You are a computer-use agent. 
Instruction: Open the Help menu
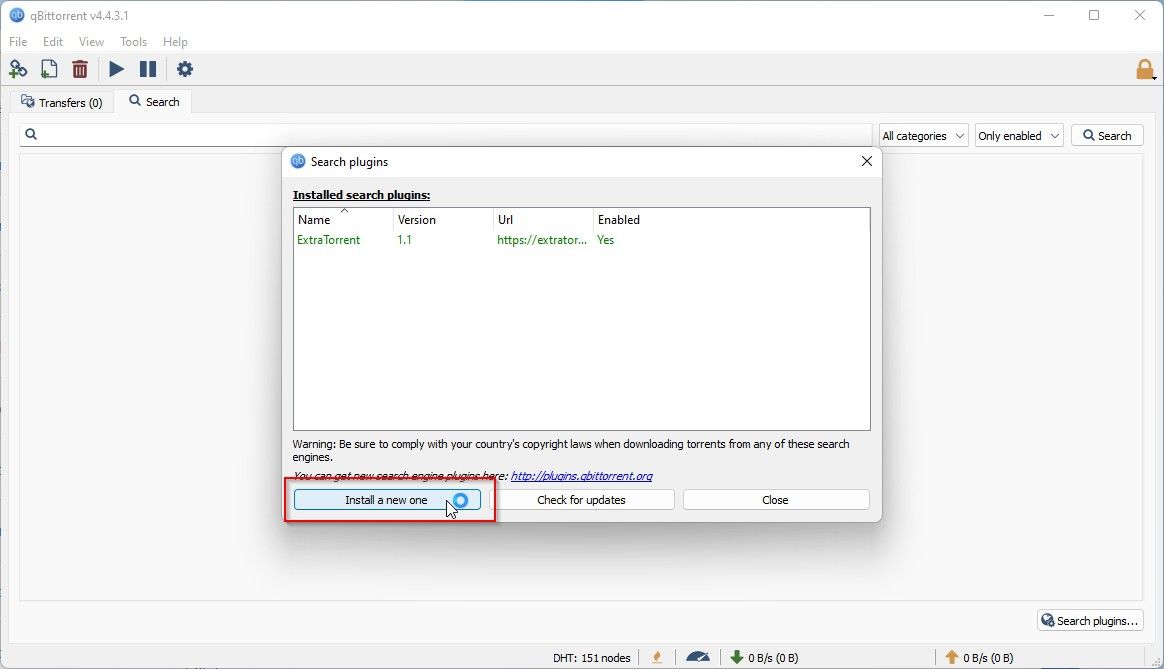pyautogui.click(x=175, y=42)
